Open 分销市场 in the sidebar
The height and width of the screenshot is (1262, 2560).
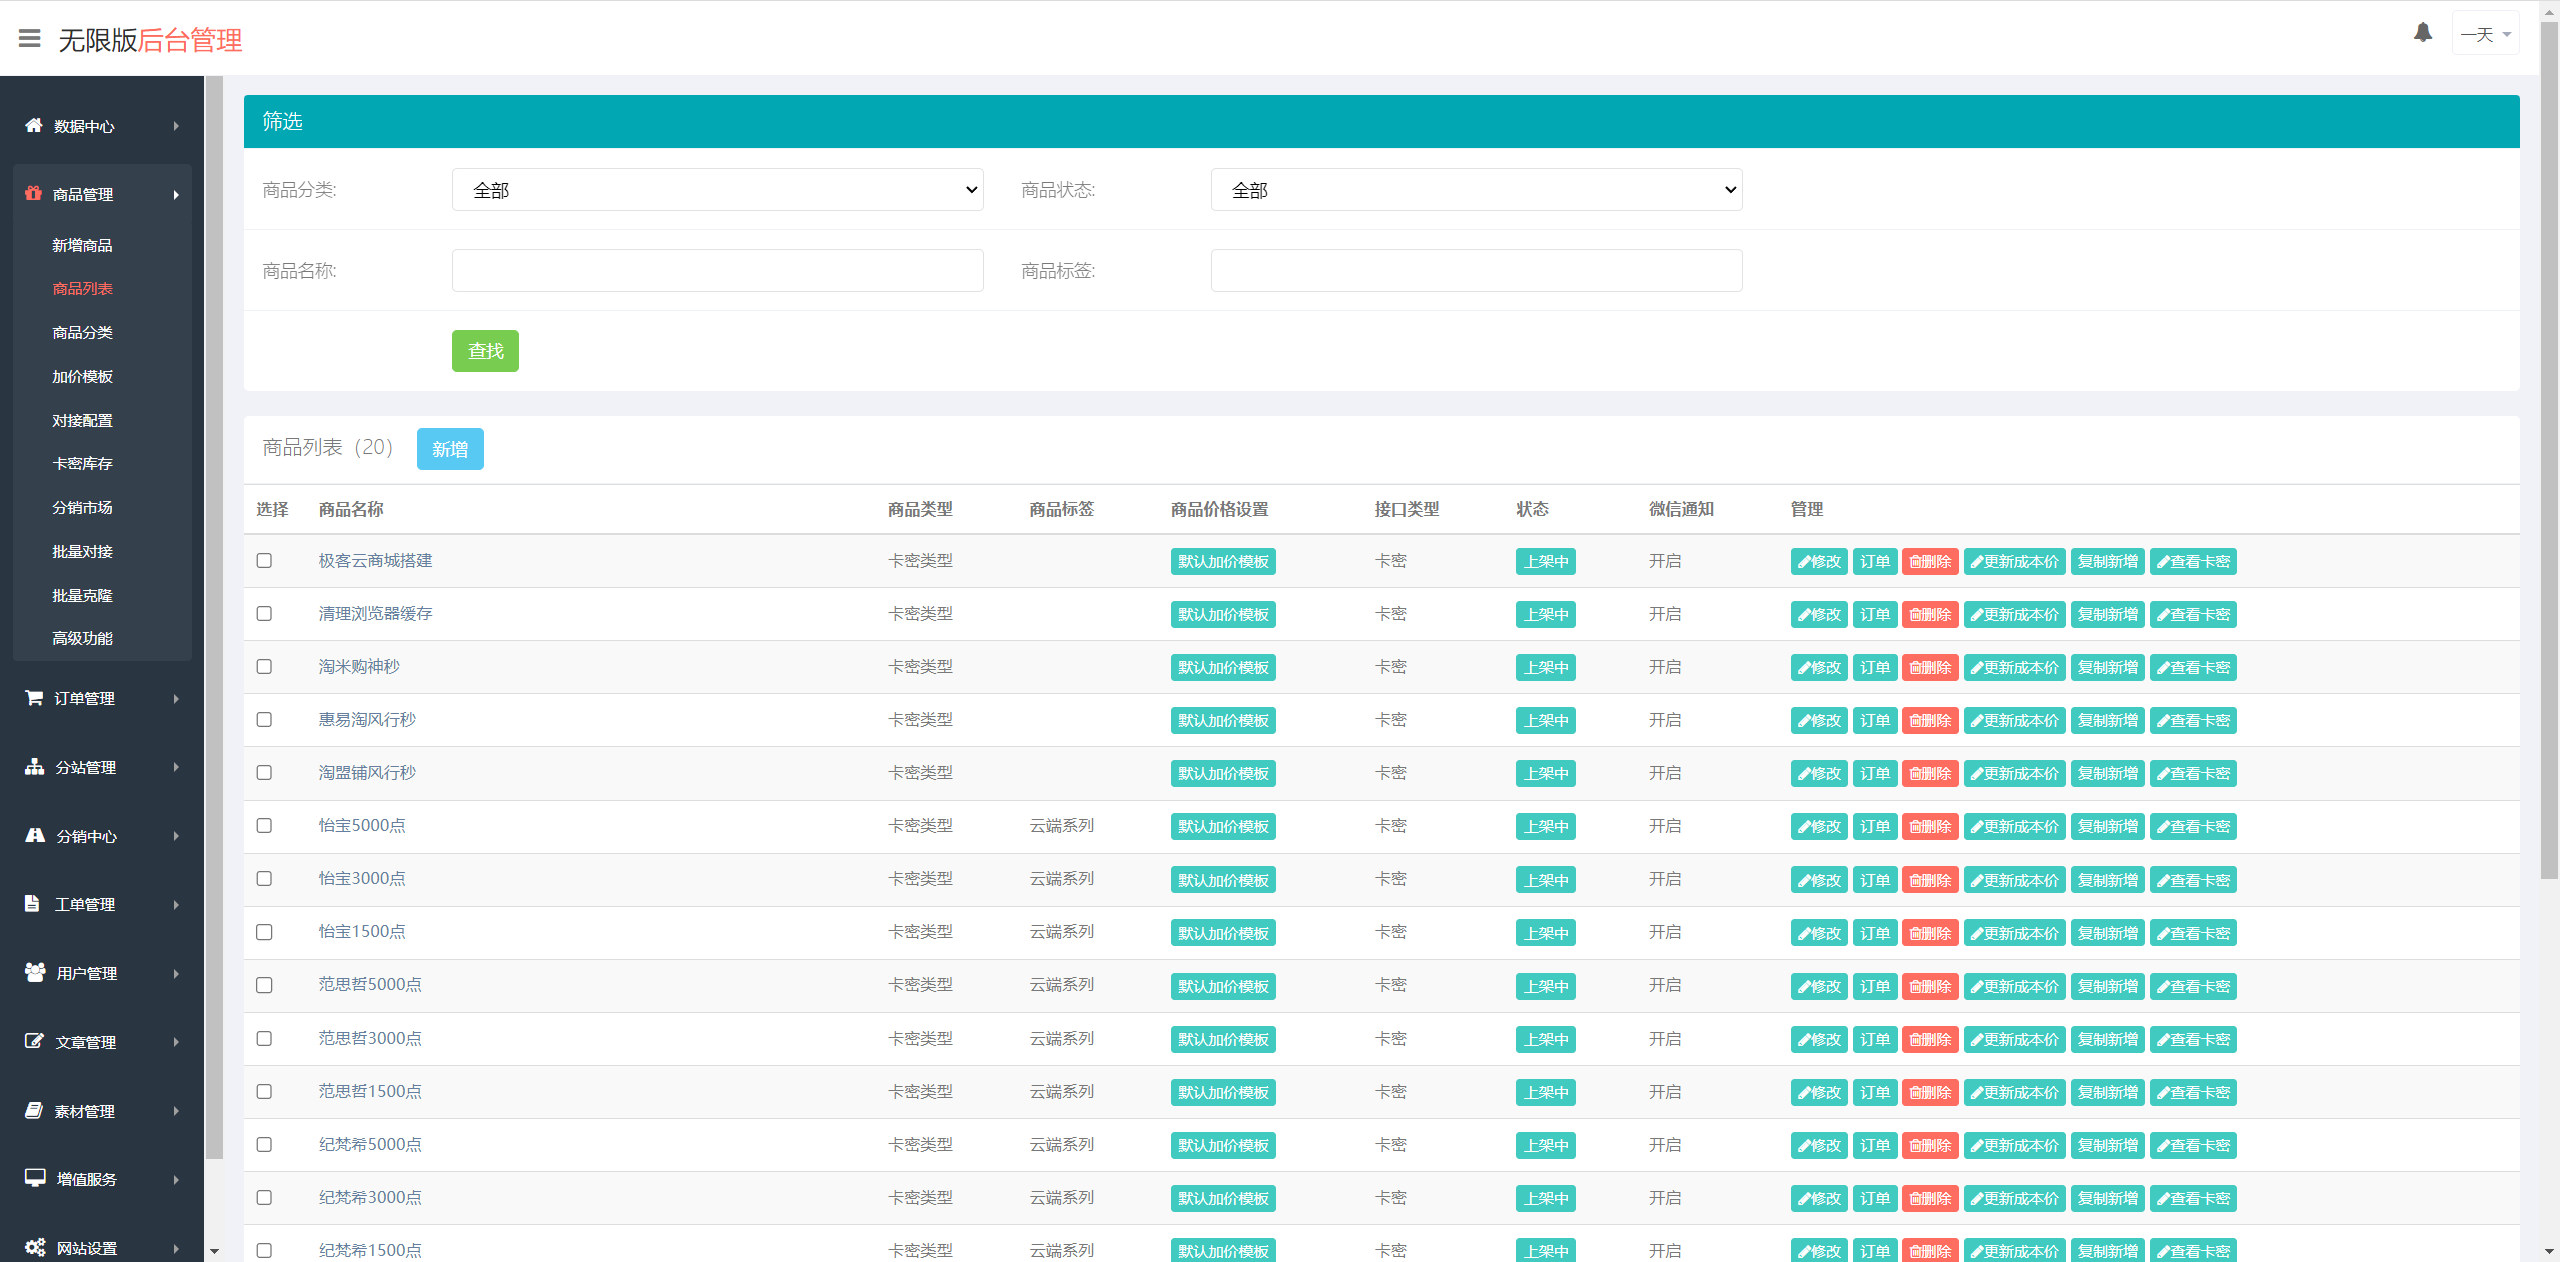pos(82,507)
